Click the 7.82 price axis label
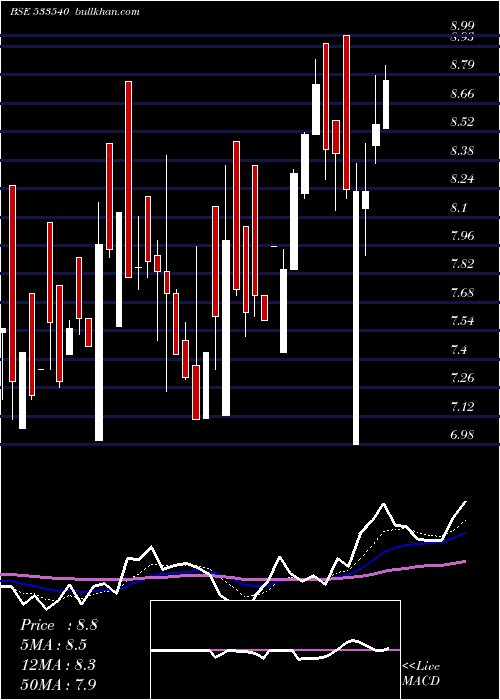Screen dimensions: 500x700 (462, 264)
